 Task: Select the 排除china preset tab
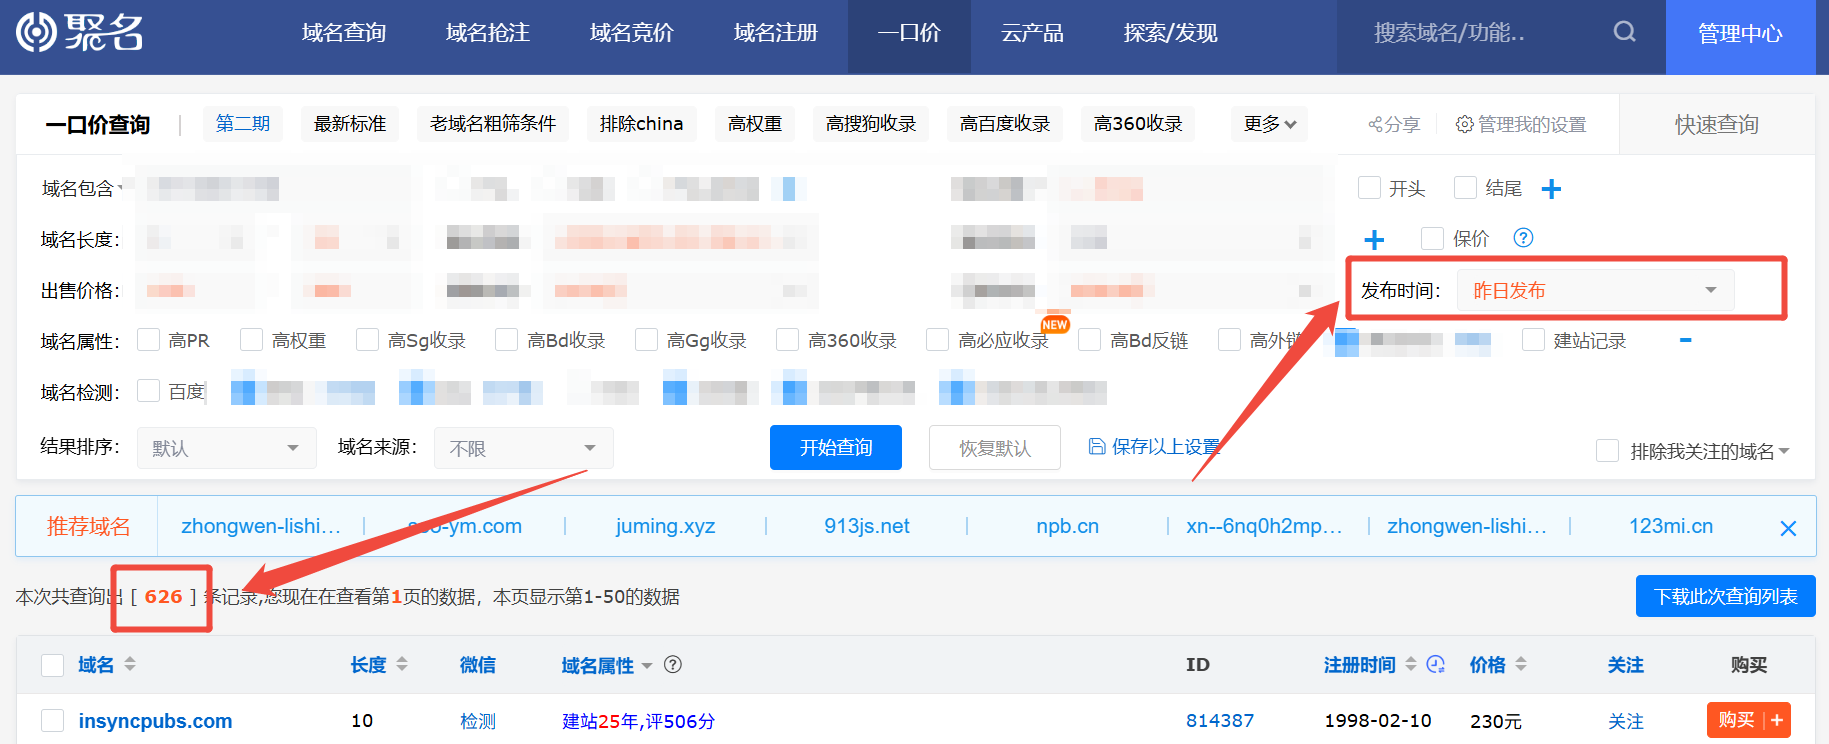click(x=642, y=124)
